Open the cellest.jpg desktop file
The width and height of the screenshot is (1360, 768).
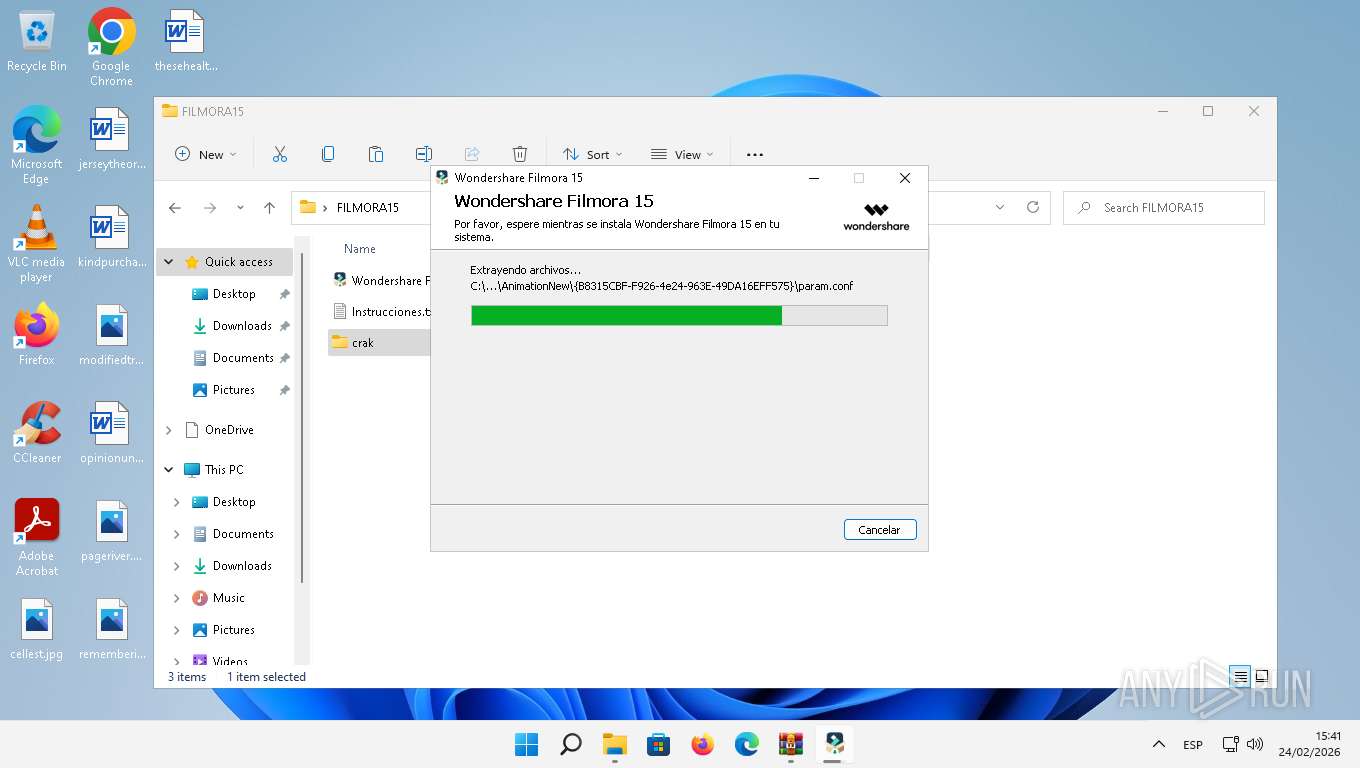click(x=37, y=629)
